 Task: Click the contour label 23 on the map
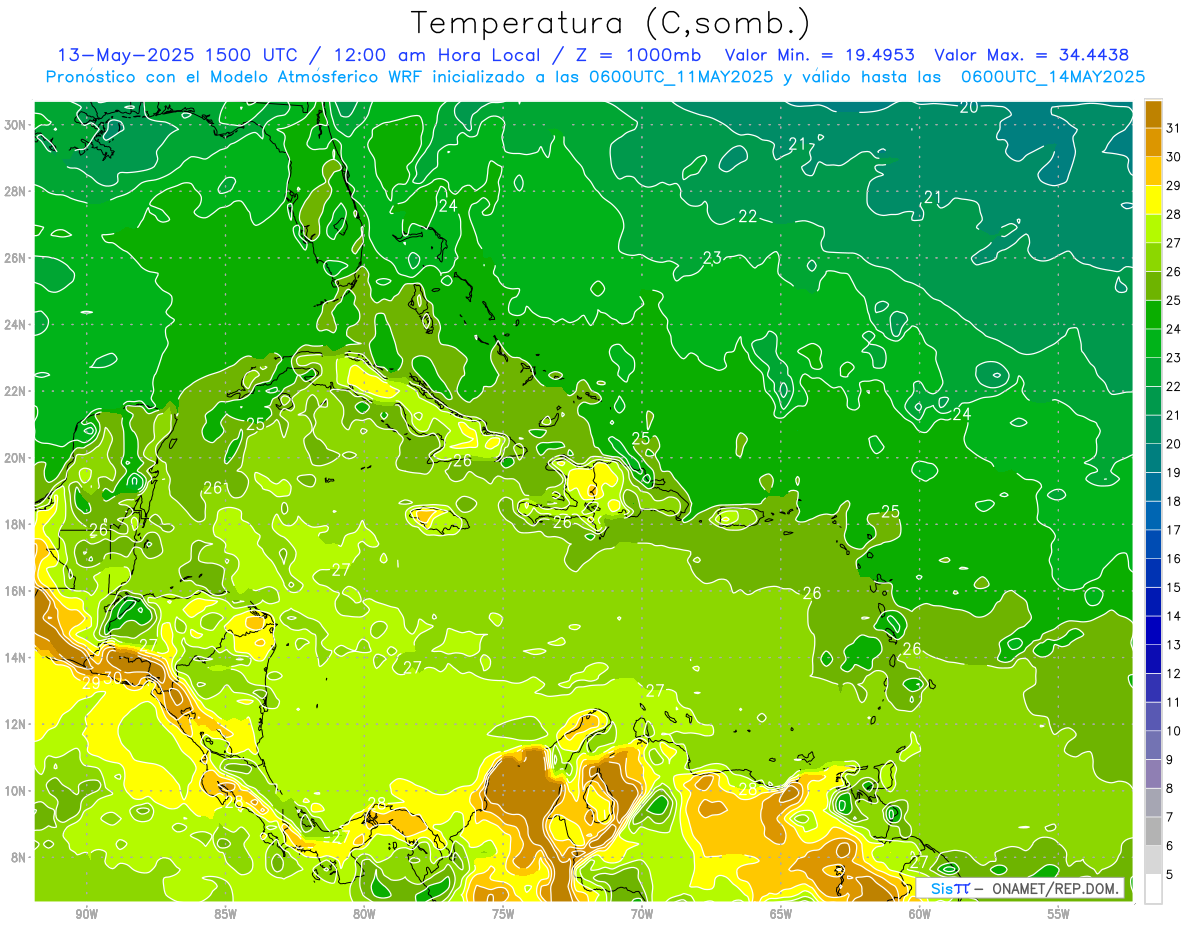(x=712, y=258)
